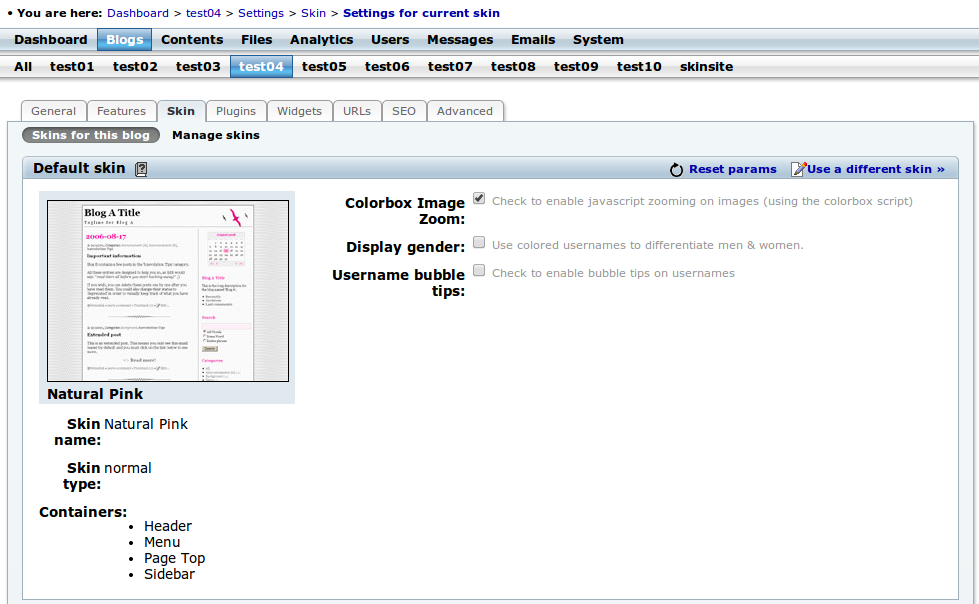Switch to the SEO tab
979x604 pixels.
coord(404,111)
